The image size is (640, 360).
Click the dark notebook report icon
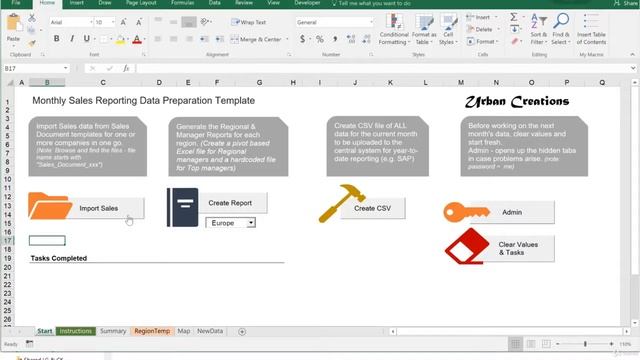coord(183,207)
